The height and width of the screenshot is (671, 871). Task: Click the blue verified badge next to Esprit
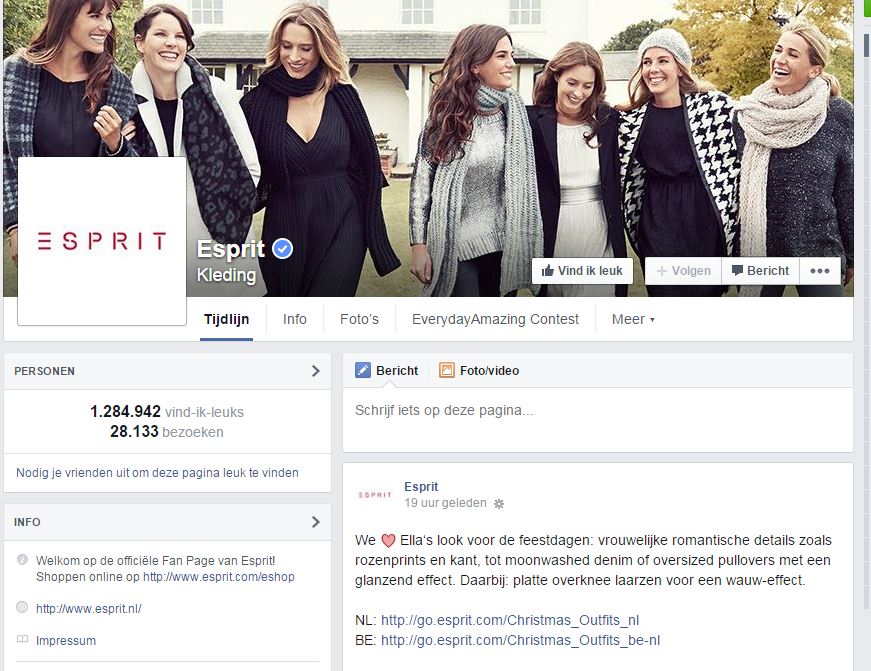coord(283,249)
